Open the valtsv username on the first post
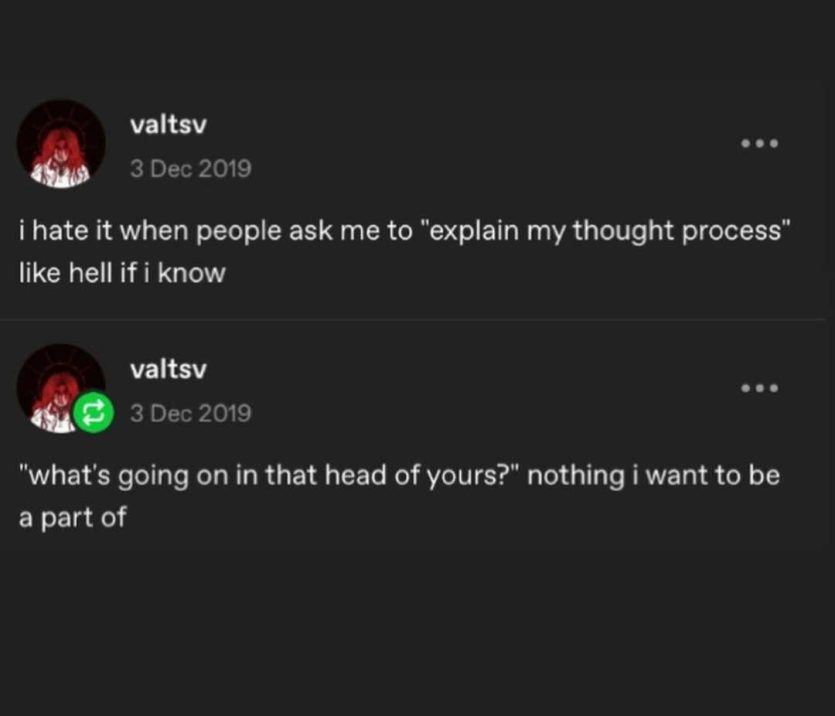This screenshot has width=835, height=716. coord(168,124)
